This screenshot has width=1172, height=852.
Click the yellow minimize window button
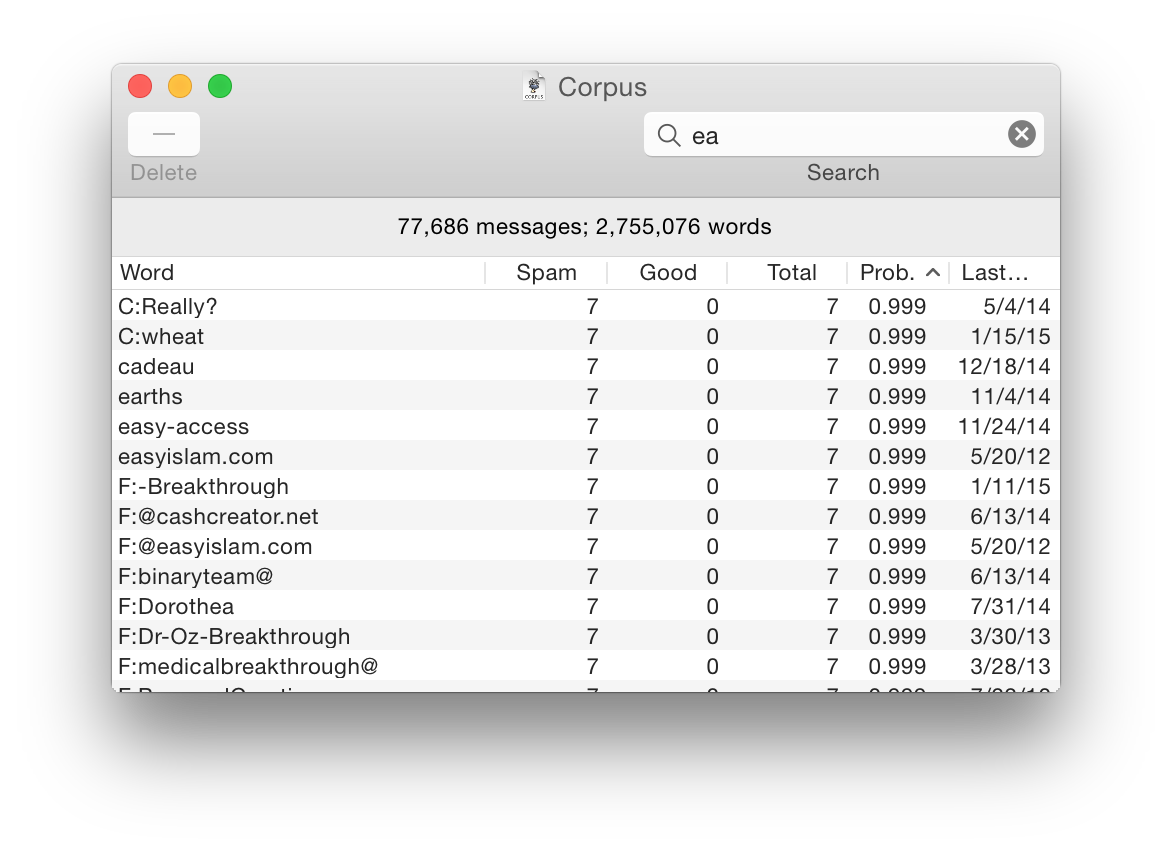[180, 87]
